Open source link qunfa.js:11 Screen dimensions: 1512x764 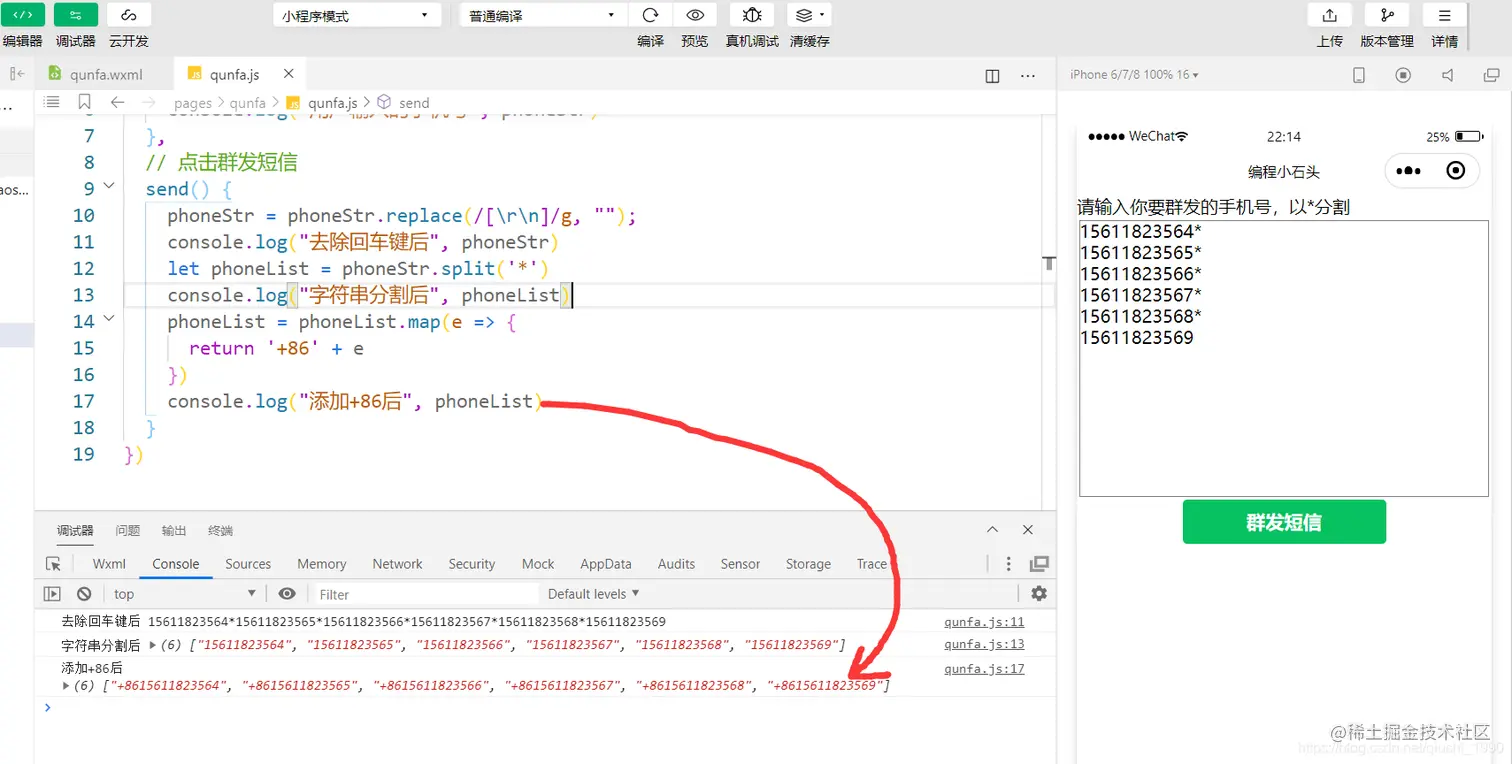(984, 622)
